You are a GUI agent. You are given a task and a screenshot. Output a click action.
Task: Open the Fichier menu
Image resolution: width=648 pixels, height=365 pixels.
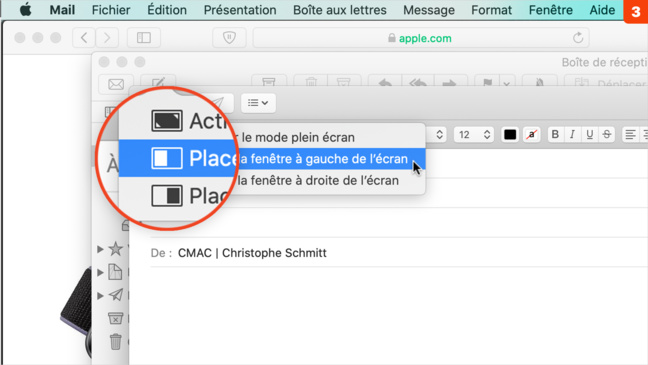click(111, 10)
